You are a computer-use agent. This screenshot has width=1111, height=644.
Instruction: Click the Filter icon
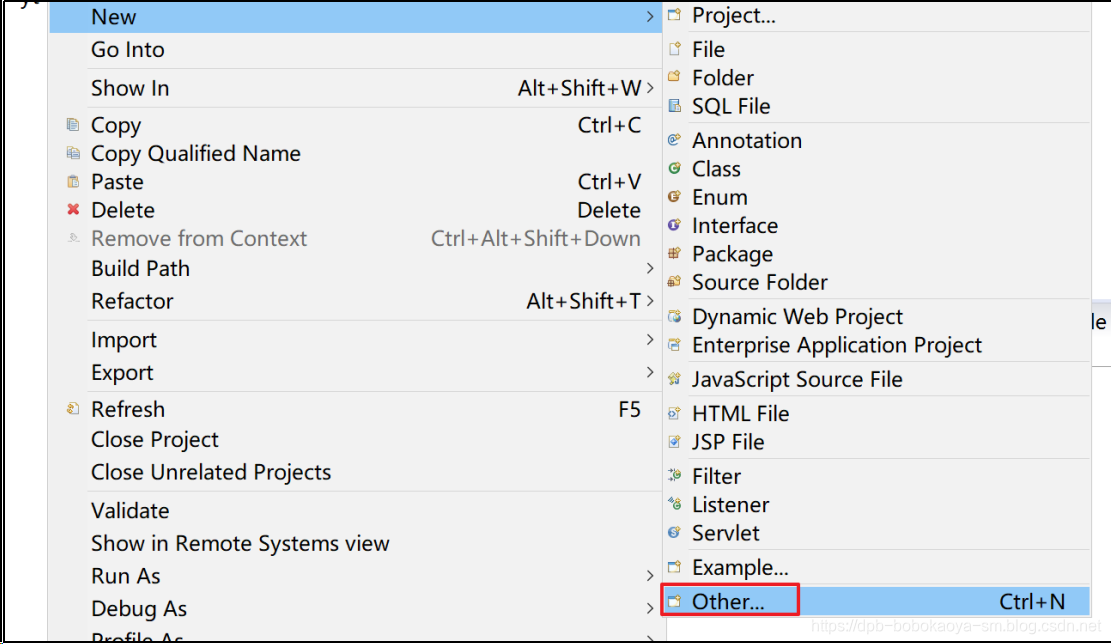tap(675, 475)
